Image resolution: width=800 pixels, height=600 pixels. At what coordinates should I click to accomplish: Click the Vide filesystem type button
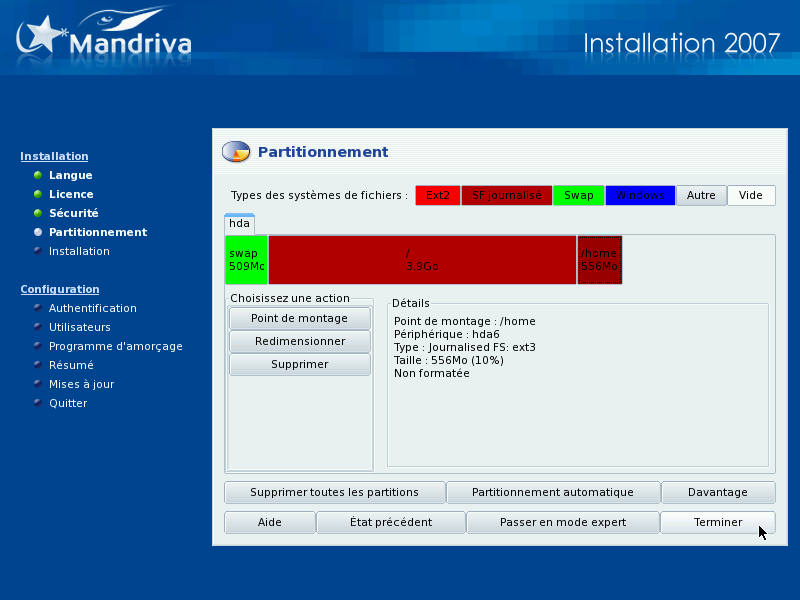click(751, 196)
